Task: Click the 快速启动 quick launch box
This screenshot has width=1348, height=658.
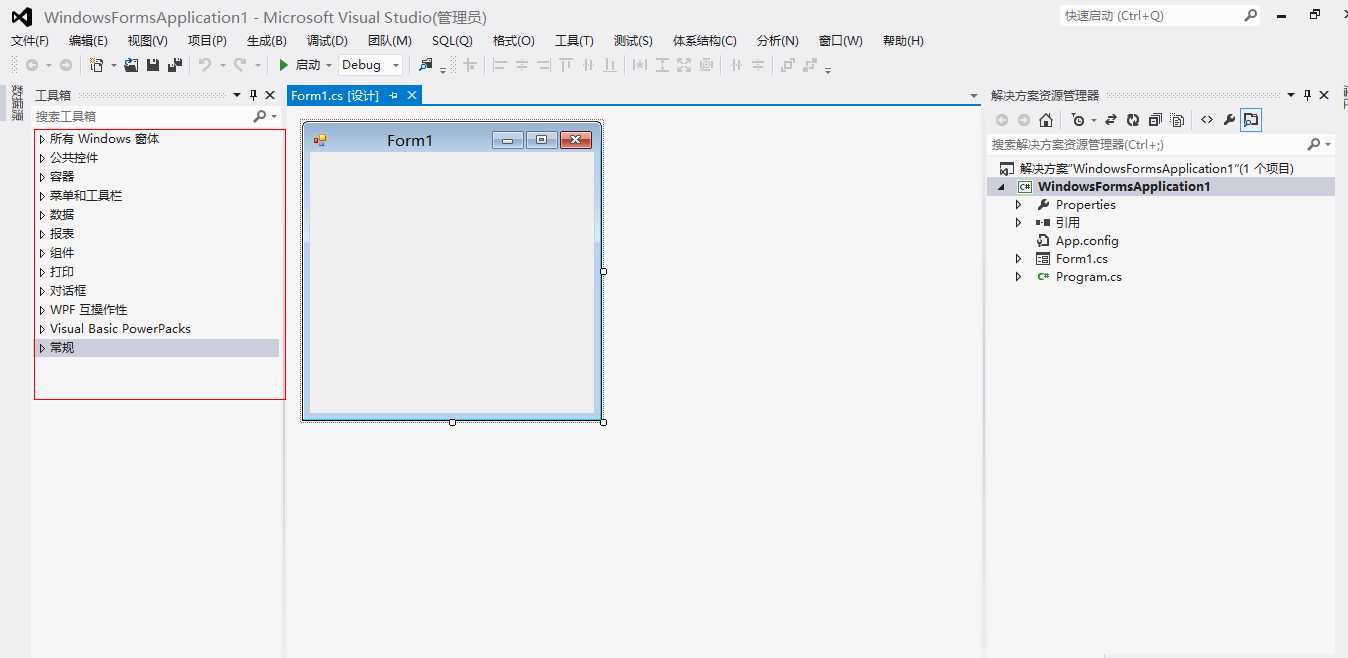Action: (x=1159, y=16)
